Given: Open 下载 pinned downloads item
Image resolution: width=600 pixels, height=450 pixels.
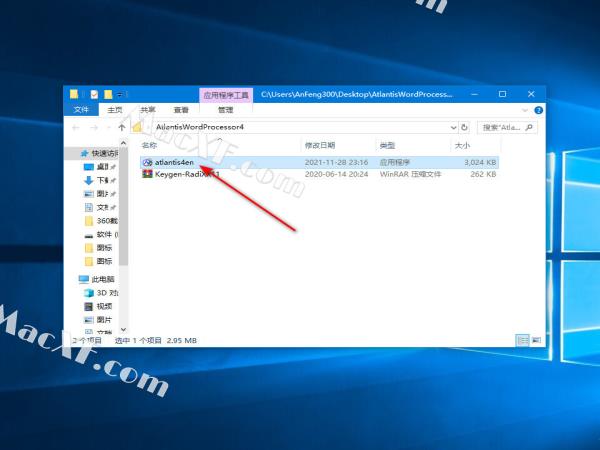Looking at the screenshot, I should 102,180.
